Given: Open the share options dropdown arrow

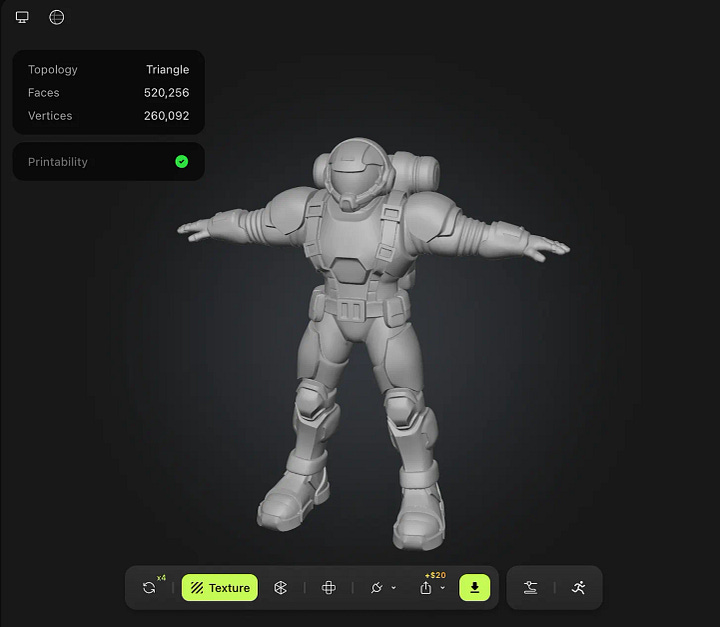Looking at the screenshot, I should point(443,587).
